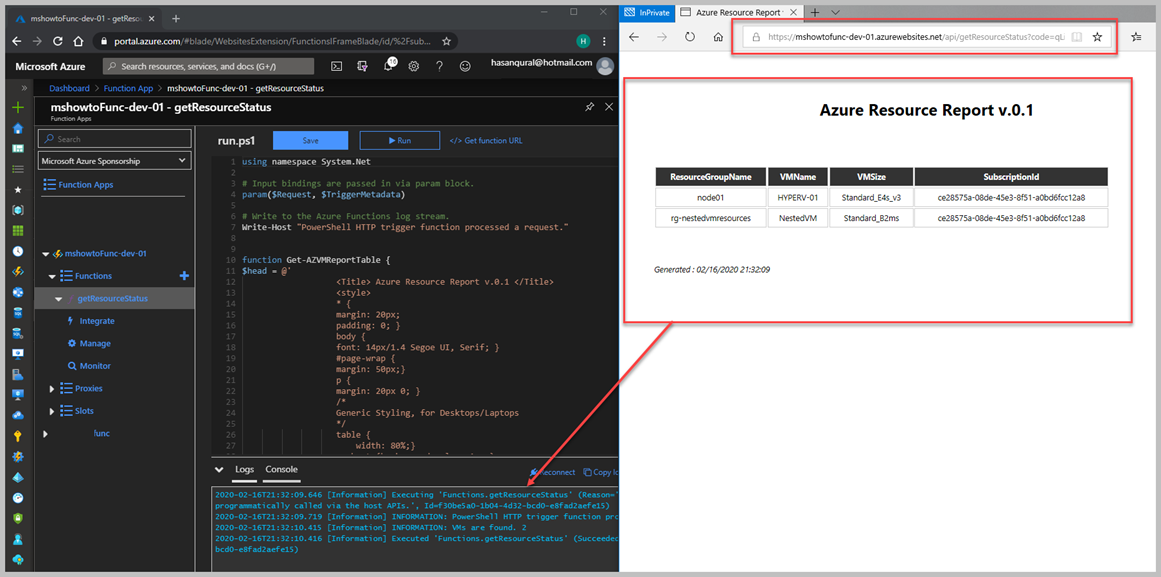Viewport: 1161px width, 577px height.
Task: Open new tab in Edge
Action: click(814, 13)
